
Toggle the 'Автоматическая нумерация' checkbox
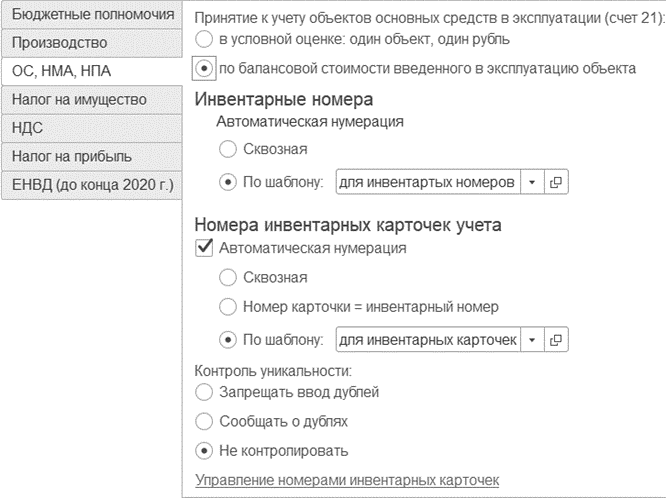[x=204, y=248]
